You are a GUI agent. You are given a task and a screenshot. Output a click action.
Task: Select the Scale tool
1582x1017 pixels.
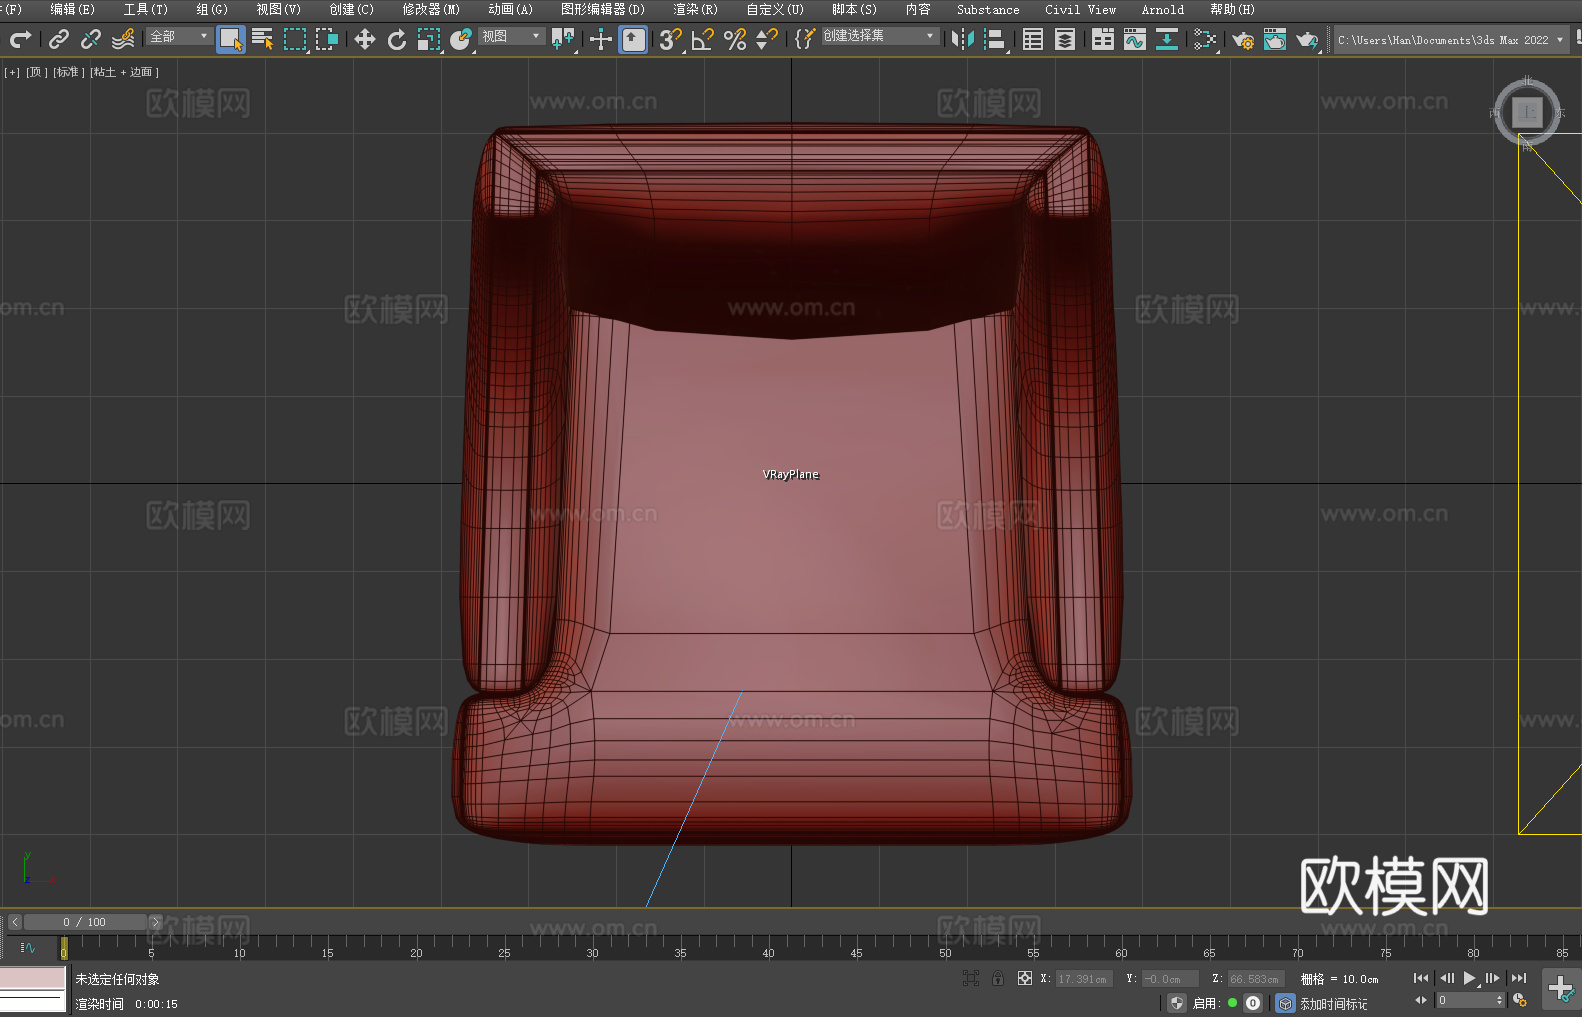tap(429, 39)
